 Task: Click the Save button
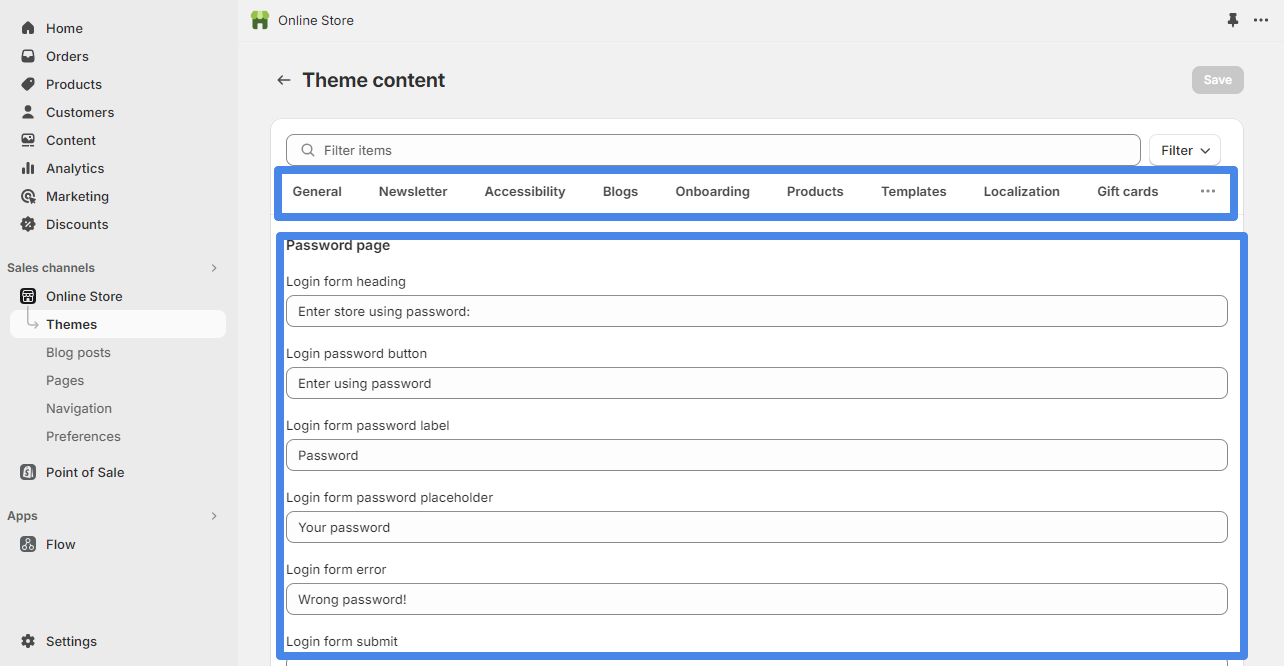[x=1217, y=80]
